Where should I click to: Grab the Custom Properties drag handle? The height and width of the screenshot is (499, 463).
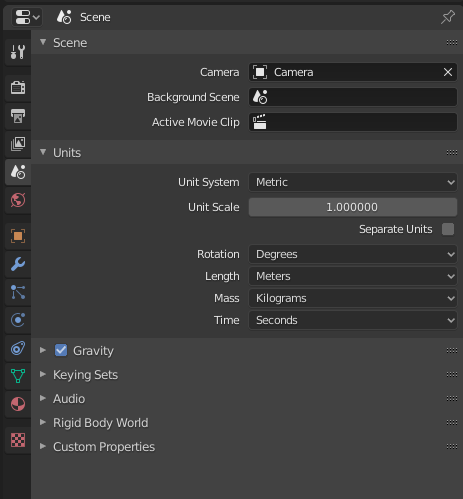(452, 446)
